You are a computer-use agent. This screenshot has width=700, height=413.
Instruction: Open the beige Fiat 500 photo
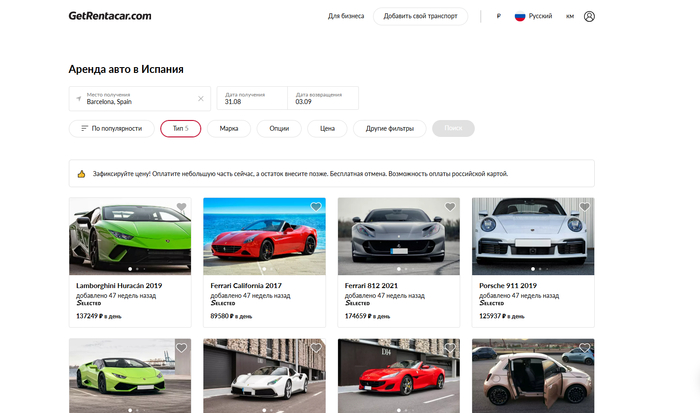tap(533, 375)
